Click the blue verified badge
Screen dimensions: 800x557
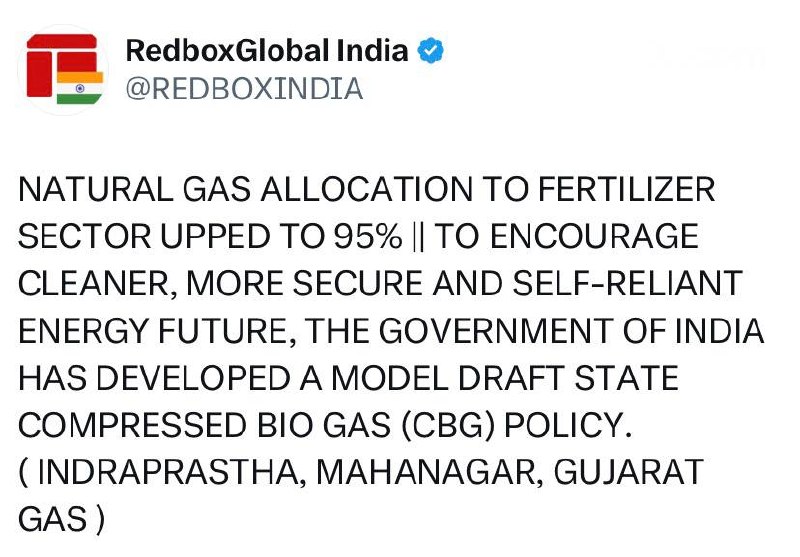[430, 51]
